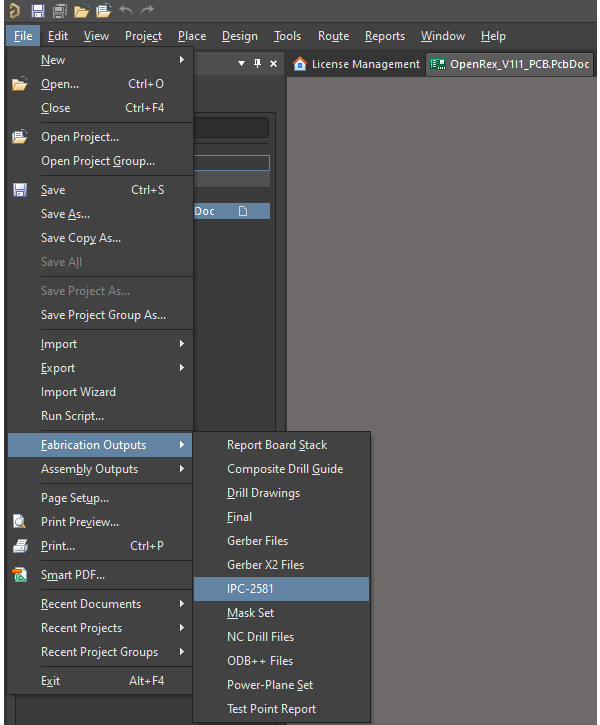Open the Place menu
This screenshot has height=725, width=600.
192,36
